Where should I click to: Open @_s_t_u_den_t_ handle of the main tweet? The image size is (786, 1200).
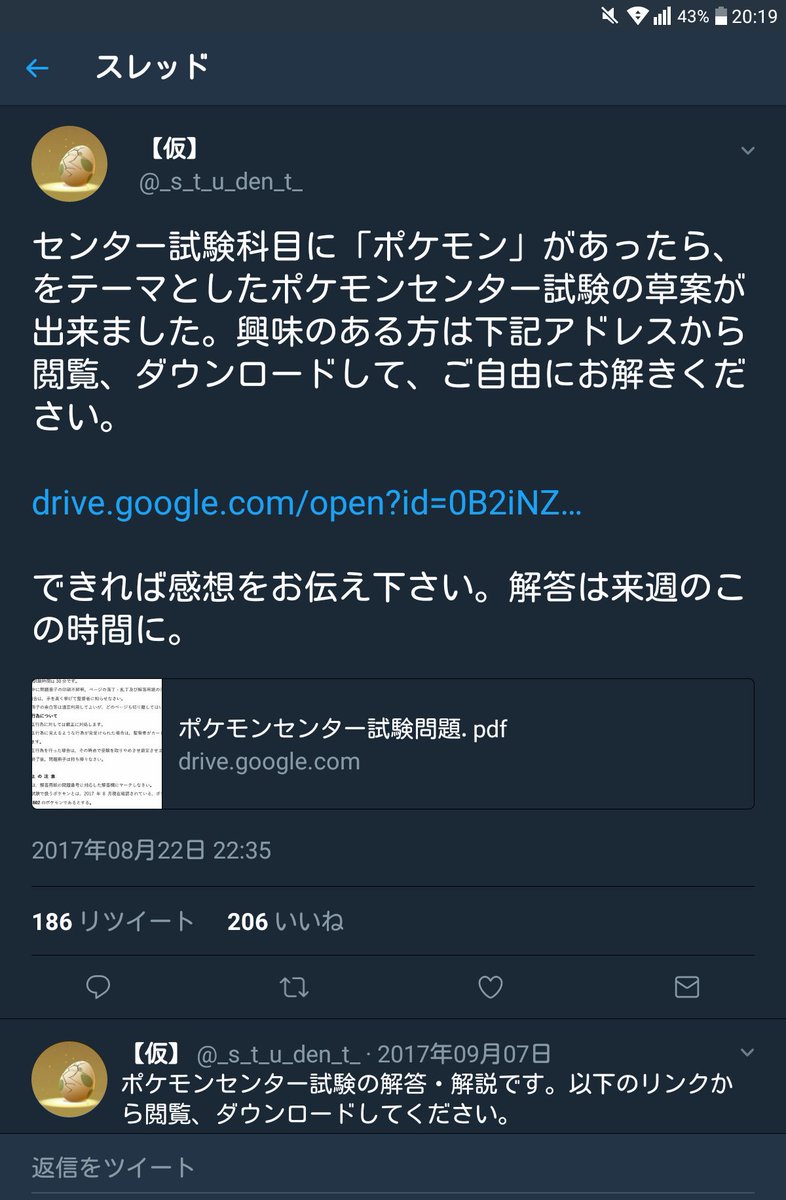(x=224, y=182)
